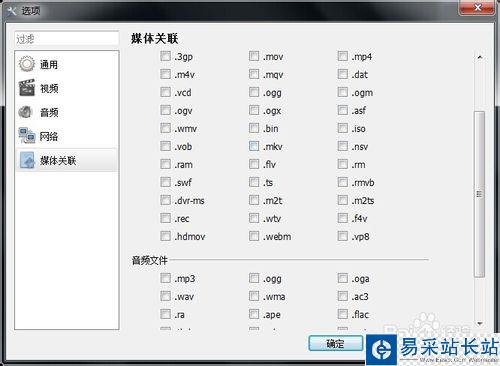Viewport: 500px width, 366px height.
Task: Tick the .swf checkbox
Action: (165, 182)
